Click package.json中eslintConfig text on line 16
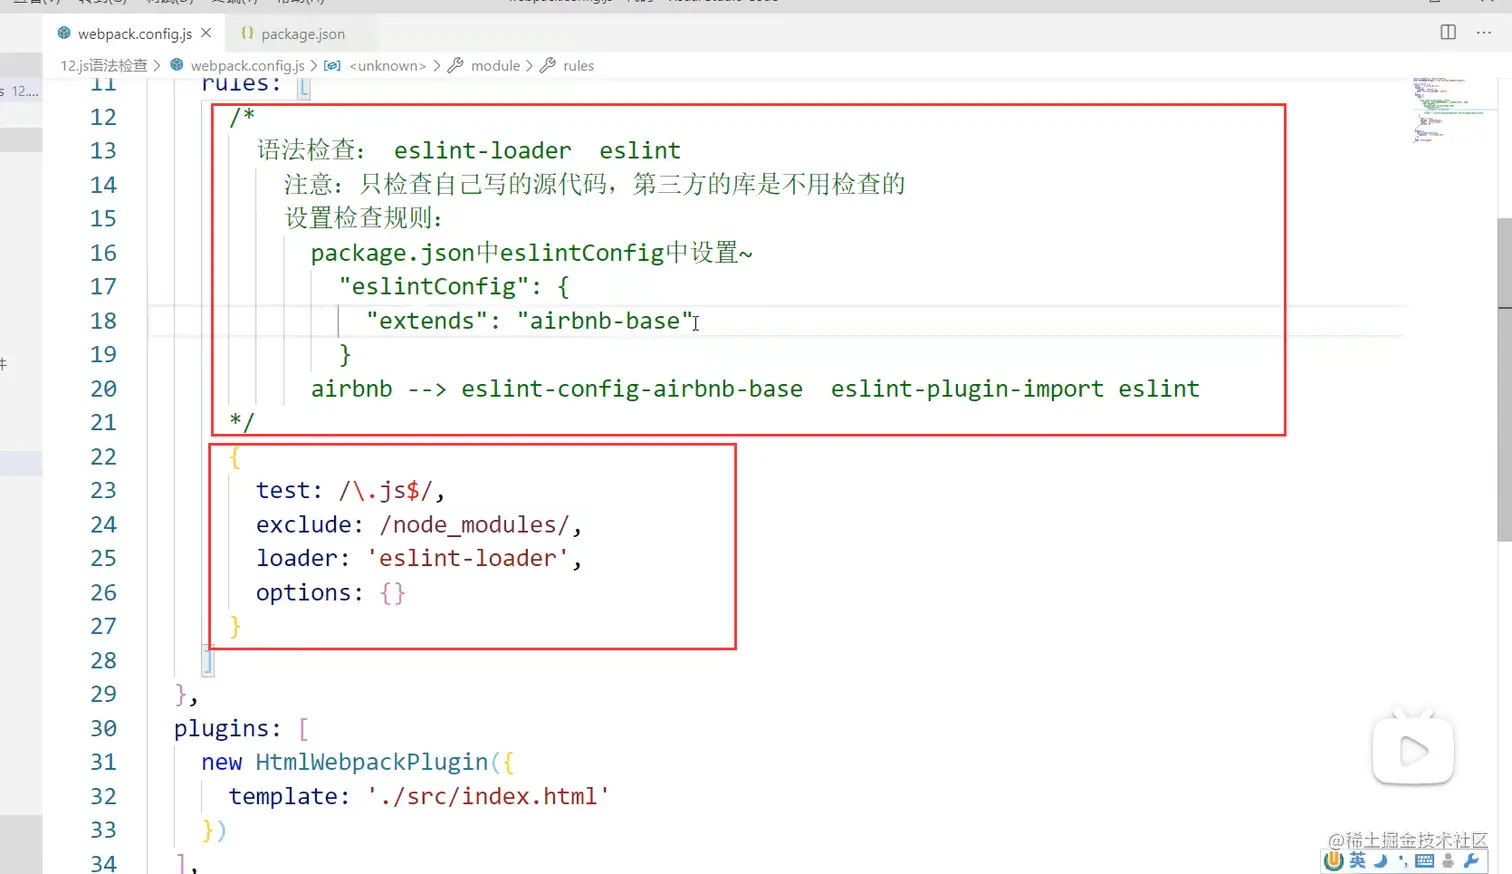Image resolution: width=1512 pixels, height=874 pixels. [487, 252]
